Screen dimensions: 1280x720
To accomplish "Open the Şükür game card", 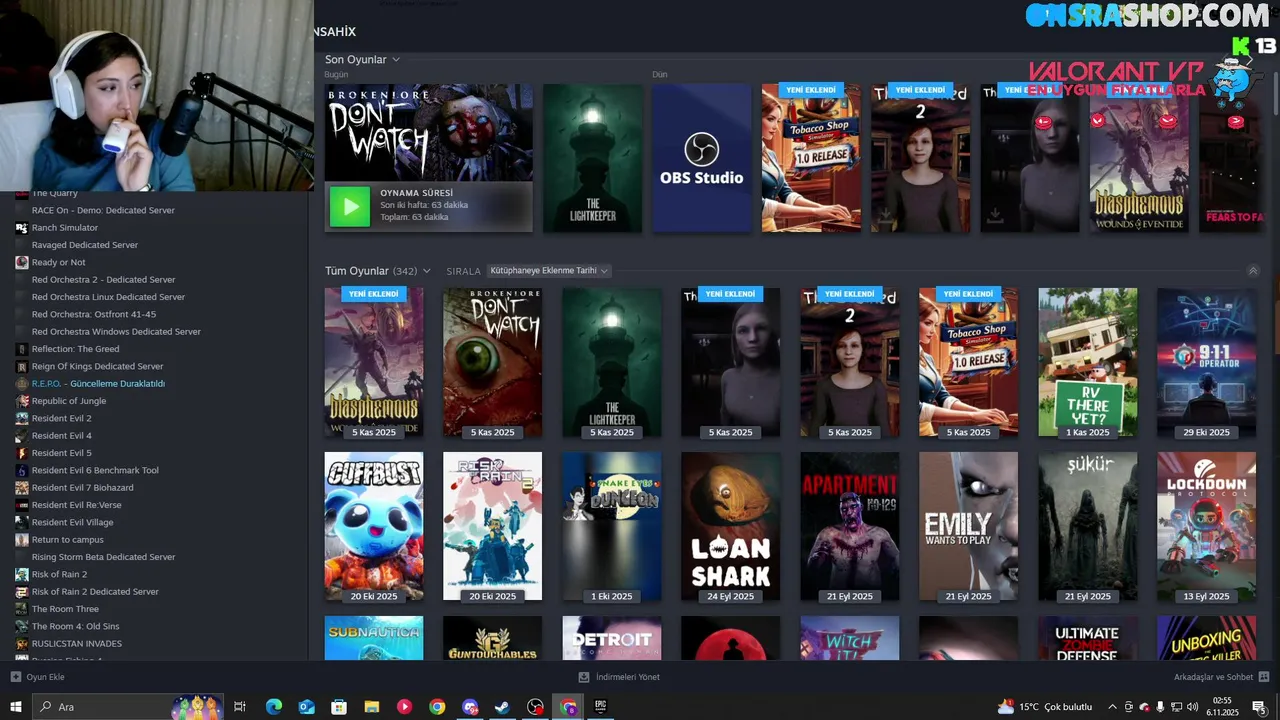I will pyautogui.click(x=1087, y=526).
